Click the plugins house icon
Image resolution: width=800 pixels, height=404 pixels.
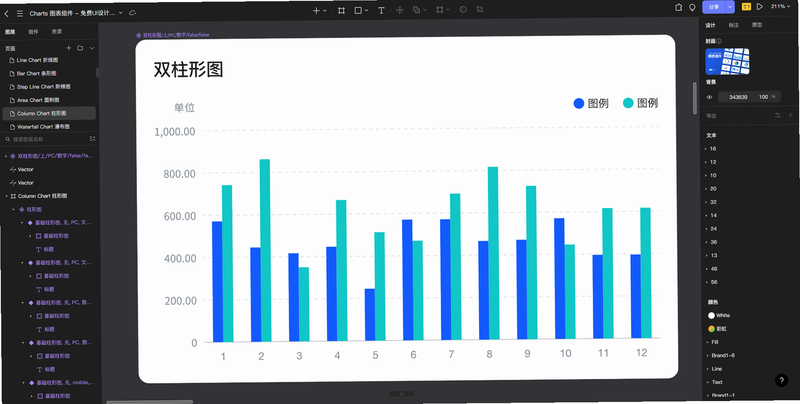[679, 7]
